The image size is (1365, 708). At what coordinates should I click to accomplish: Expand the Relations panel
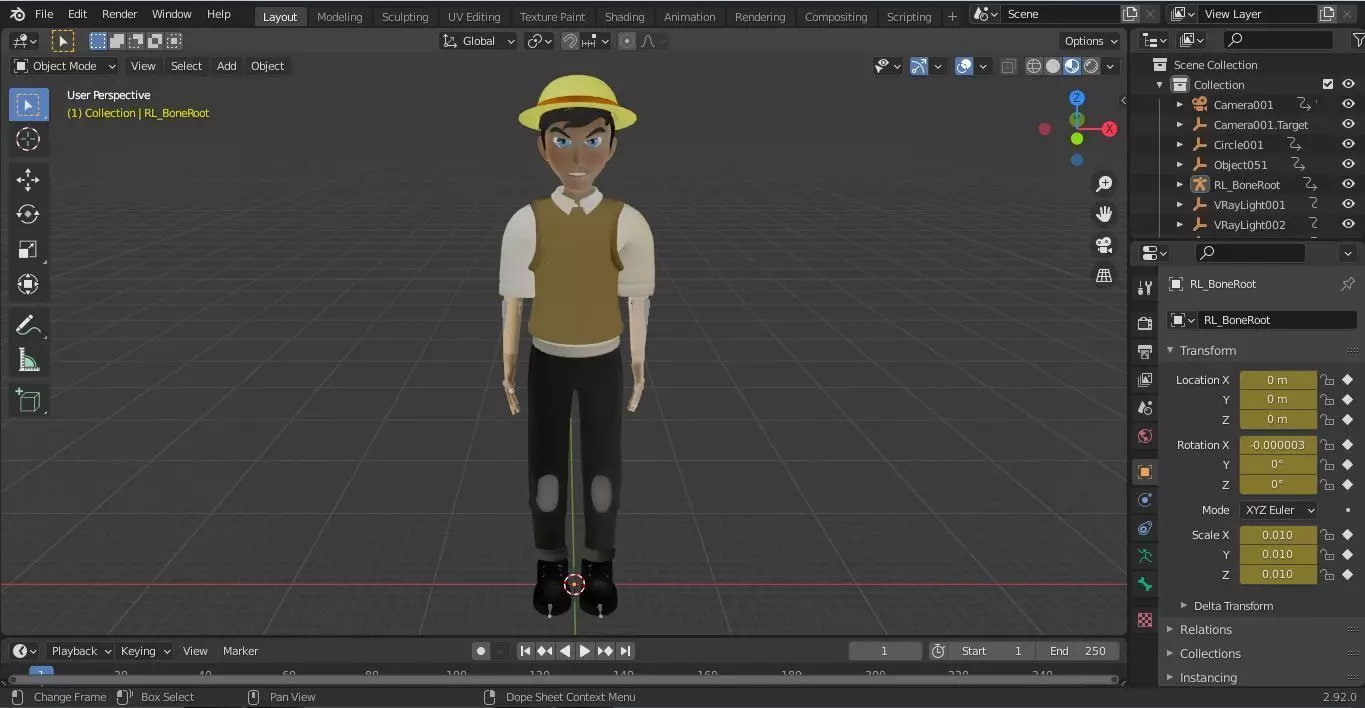(x=1205, y=630)
